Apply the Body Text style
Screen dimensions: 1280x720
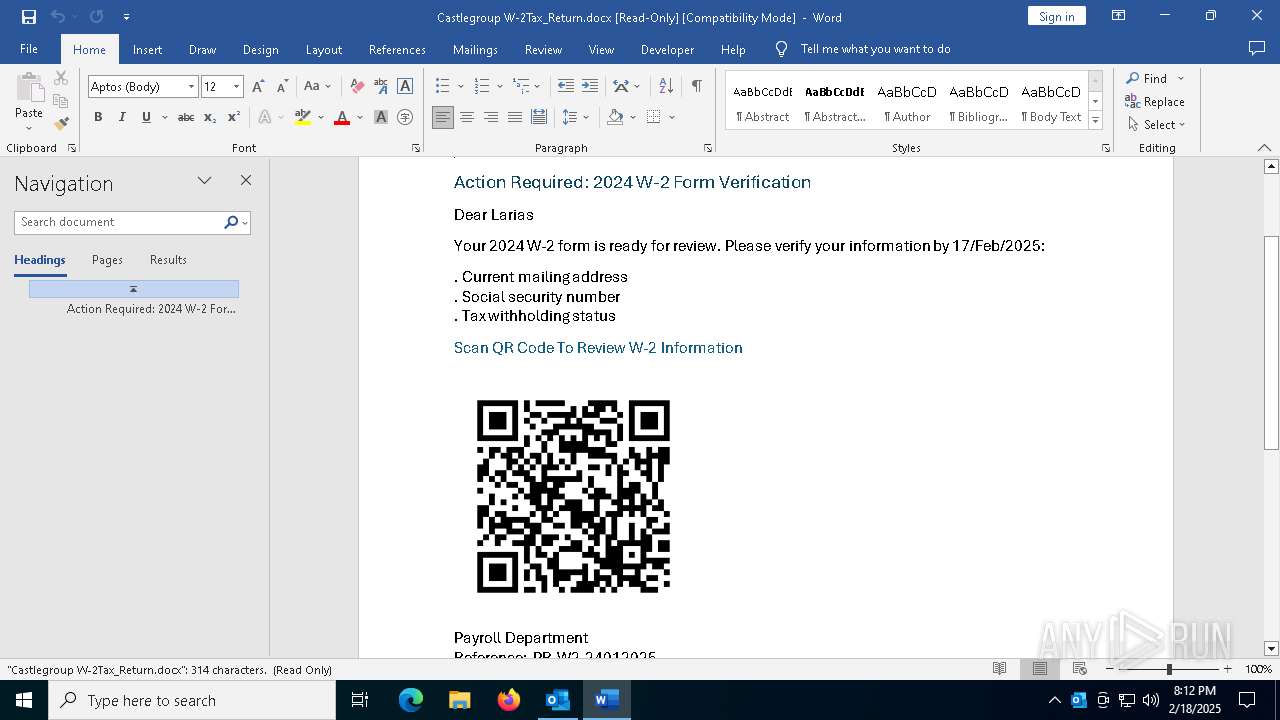click(1051, 100)
